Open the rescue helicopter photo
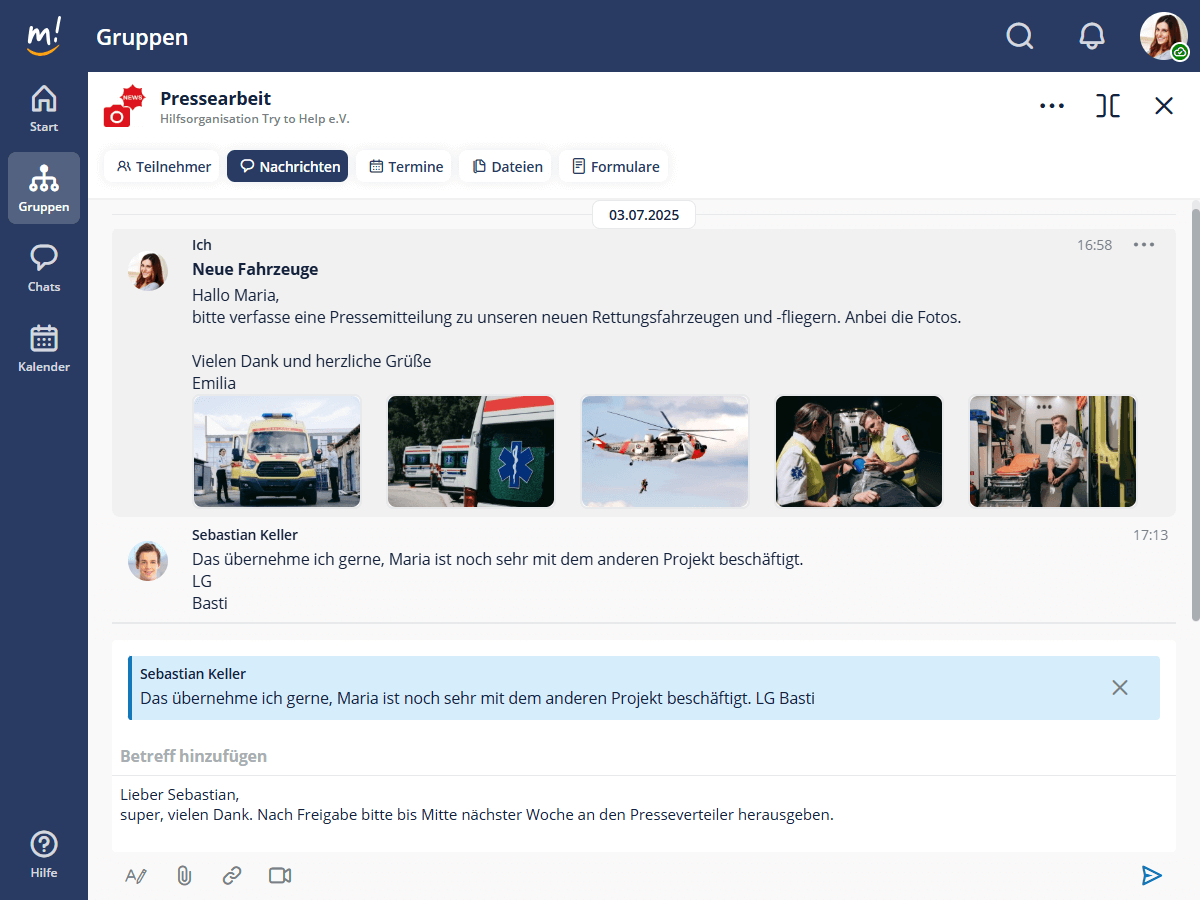This screenshot has height=900, width=1200. 665,451
